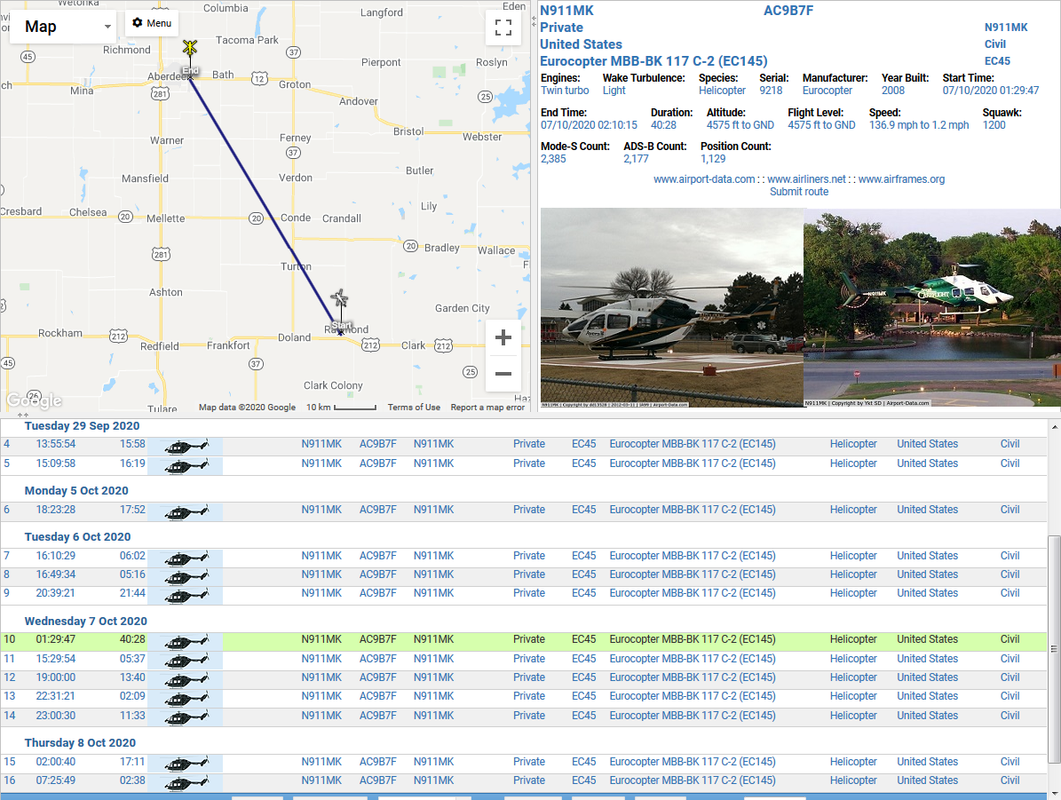Select flight time 20:39:21 in row 9

(x=55, y=593)
